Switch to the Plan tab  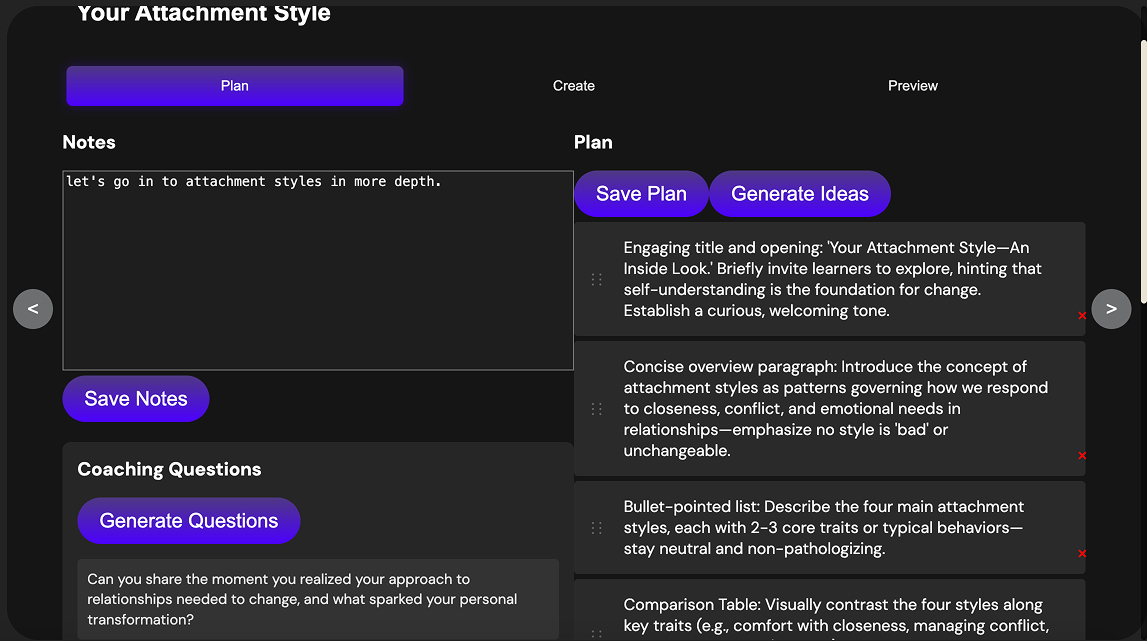[235, 86]
